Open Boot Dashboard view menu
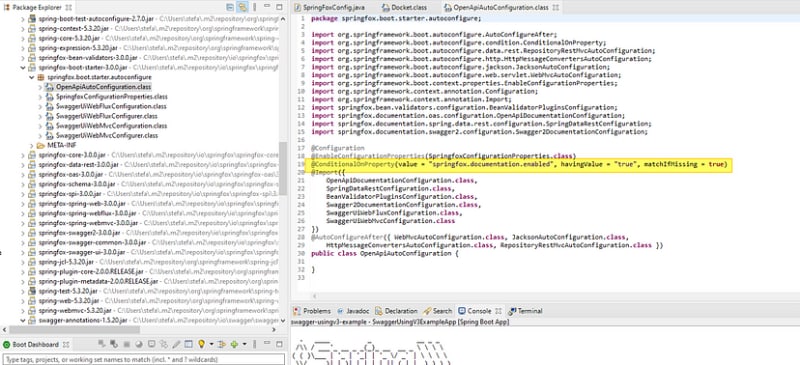The width and height of the screenshot is (800, 365). pos(255,344)
